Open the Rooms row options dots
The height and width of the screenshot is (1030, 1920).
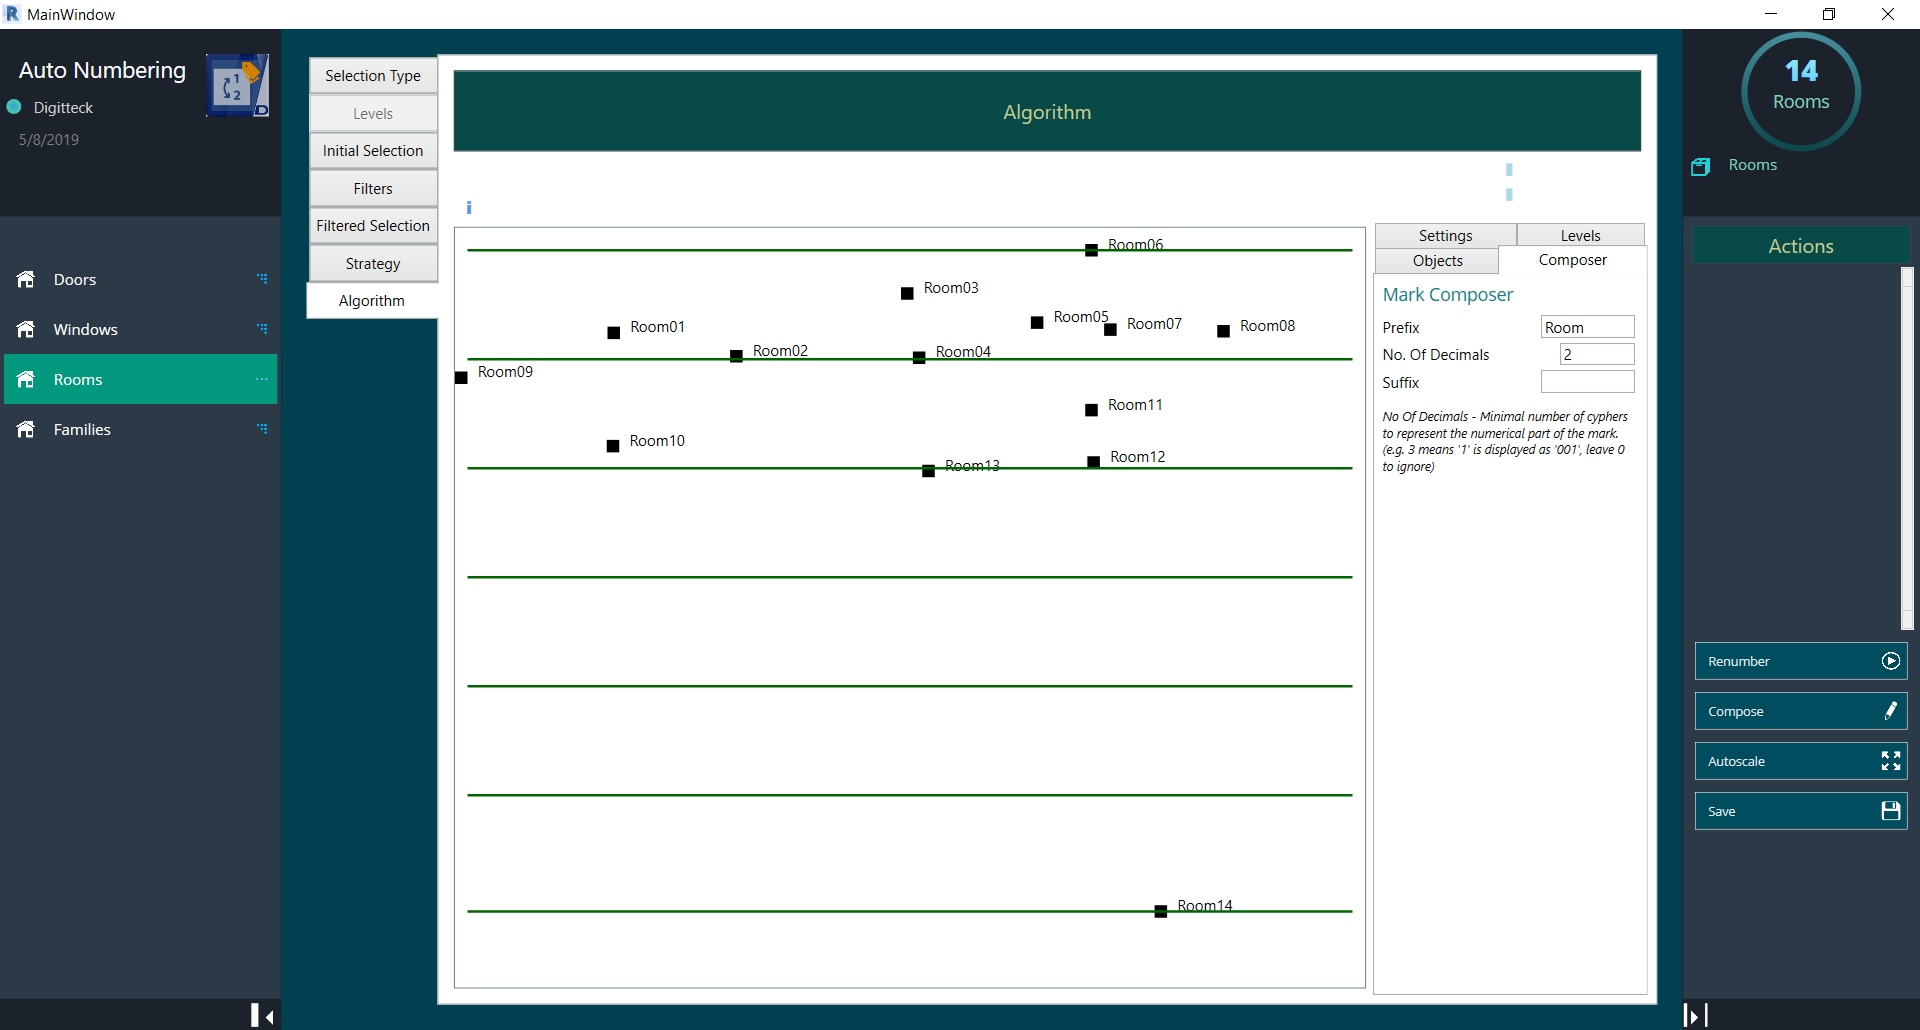coord(262,379)
